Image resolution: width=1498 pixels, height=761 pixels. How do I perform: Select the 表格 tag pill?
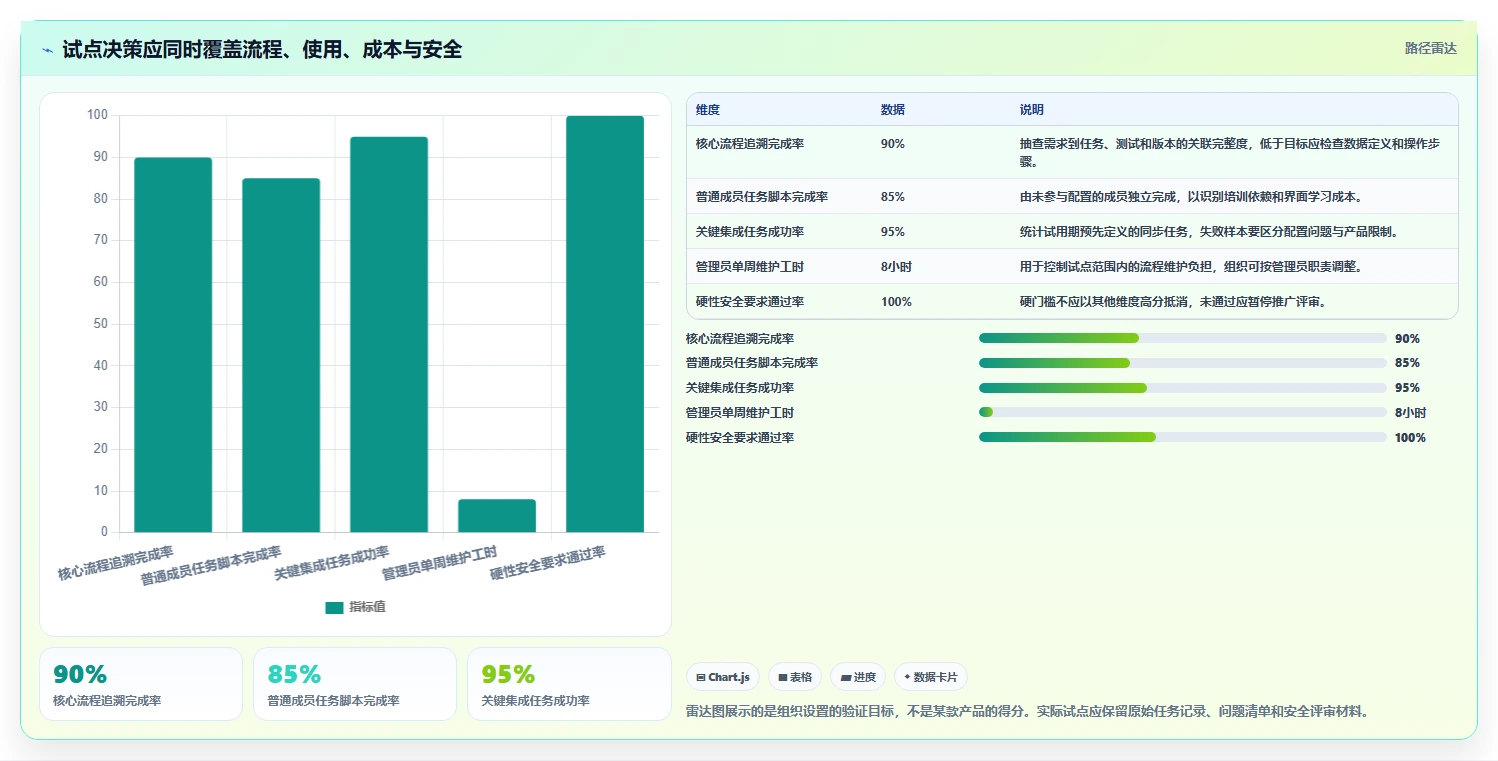pyautogui.click(x=795, y=677)
